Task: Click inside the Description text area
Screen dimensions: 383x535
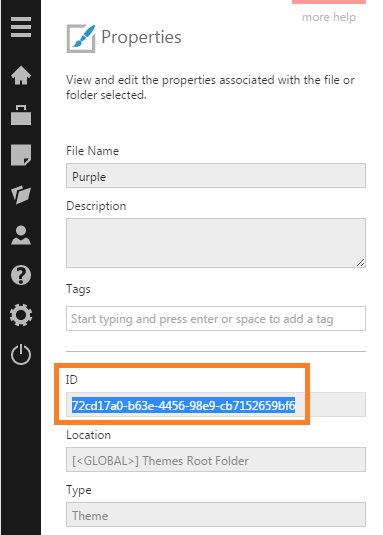Action: (216, 243)
